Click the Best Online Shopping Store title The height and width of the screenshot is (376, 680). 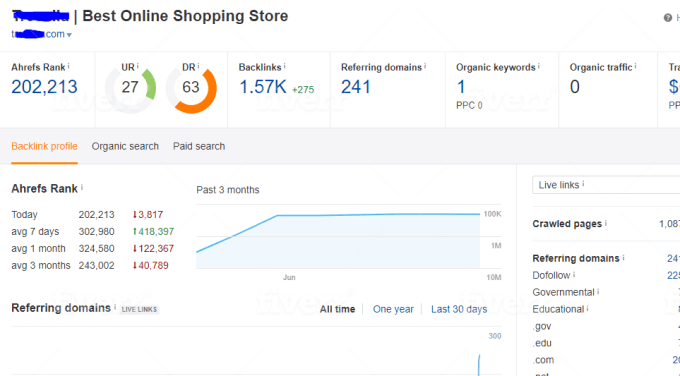coord(185,16)
